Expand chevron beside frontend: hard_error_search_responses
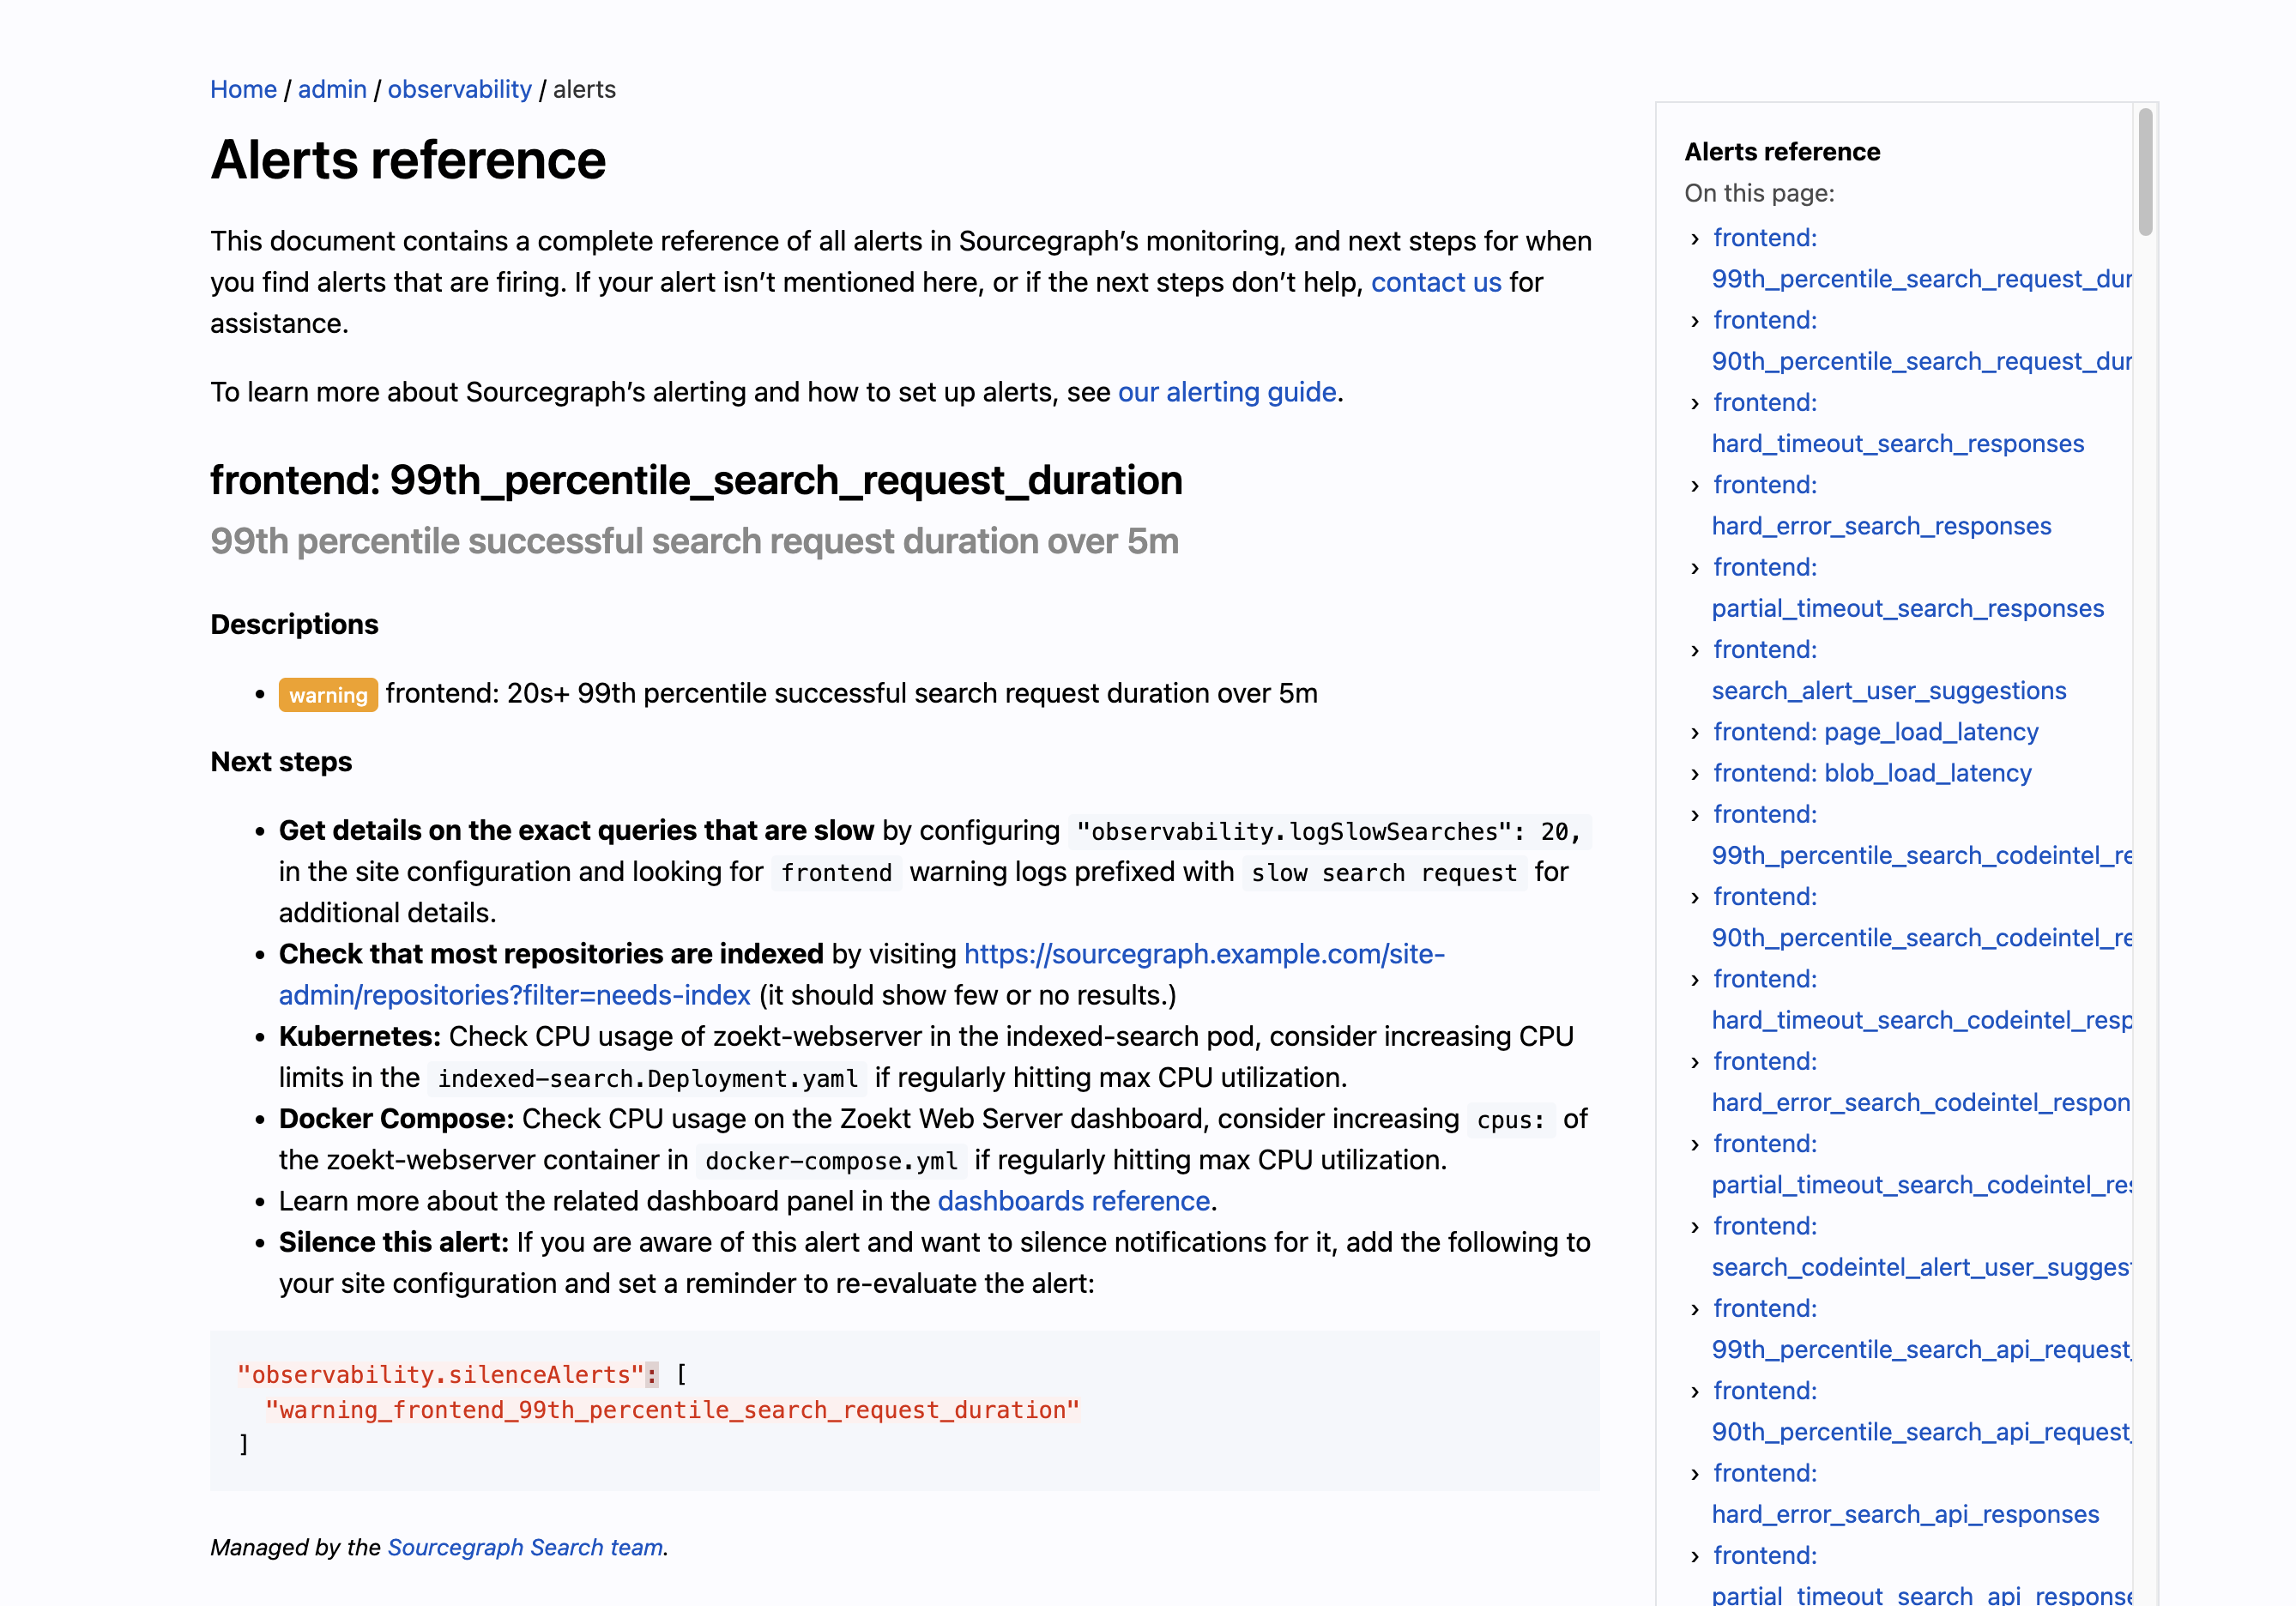This screenshot has height=1606, width=2296. [x=1694, y=486]
